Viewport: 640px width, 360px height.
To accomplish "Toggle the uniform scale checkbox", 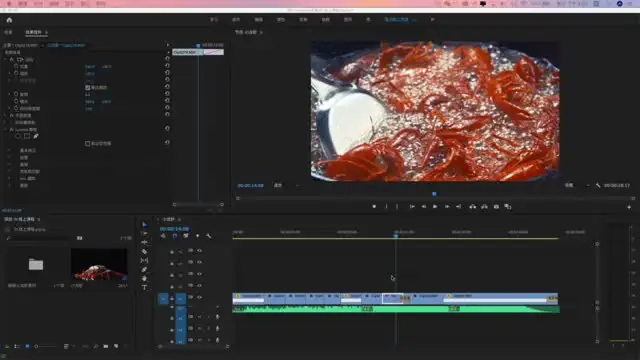I will [87, 87].
